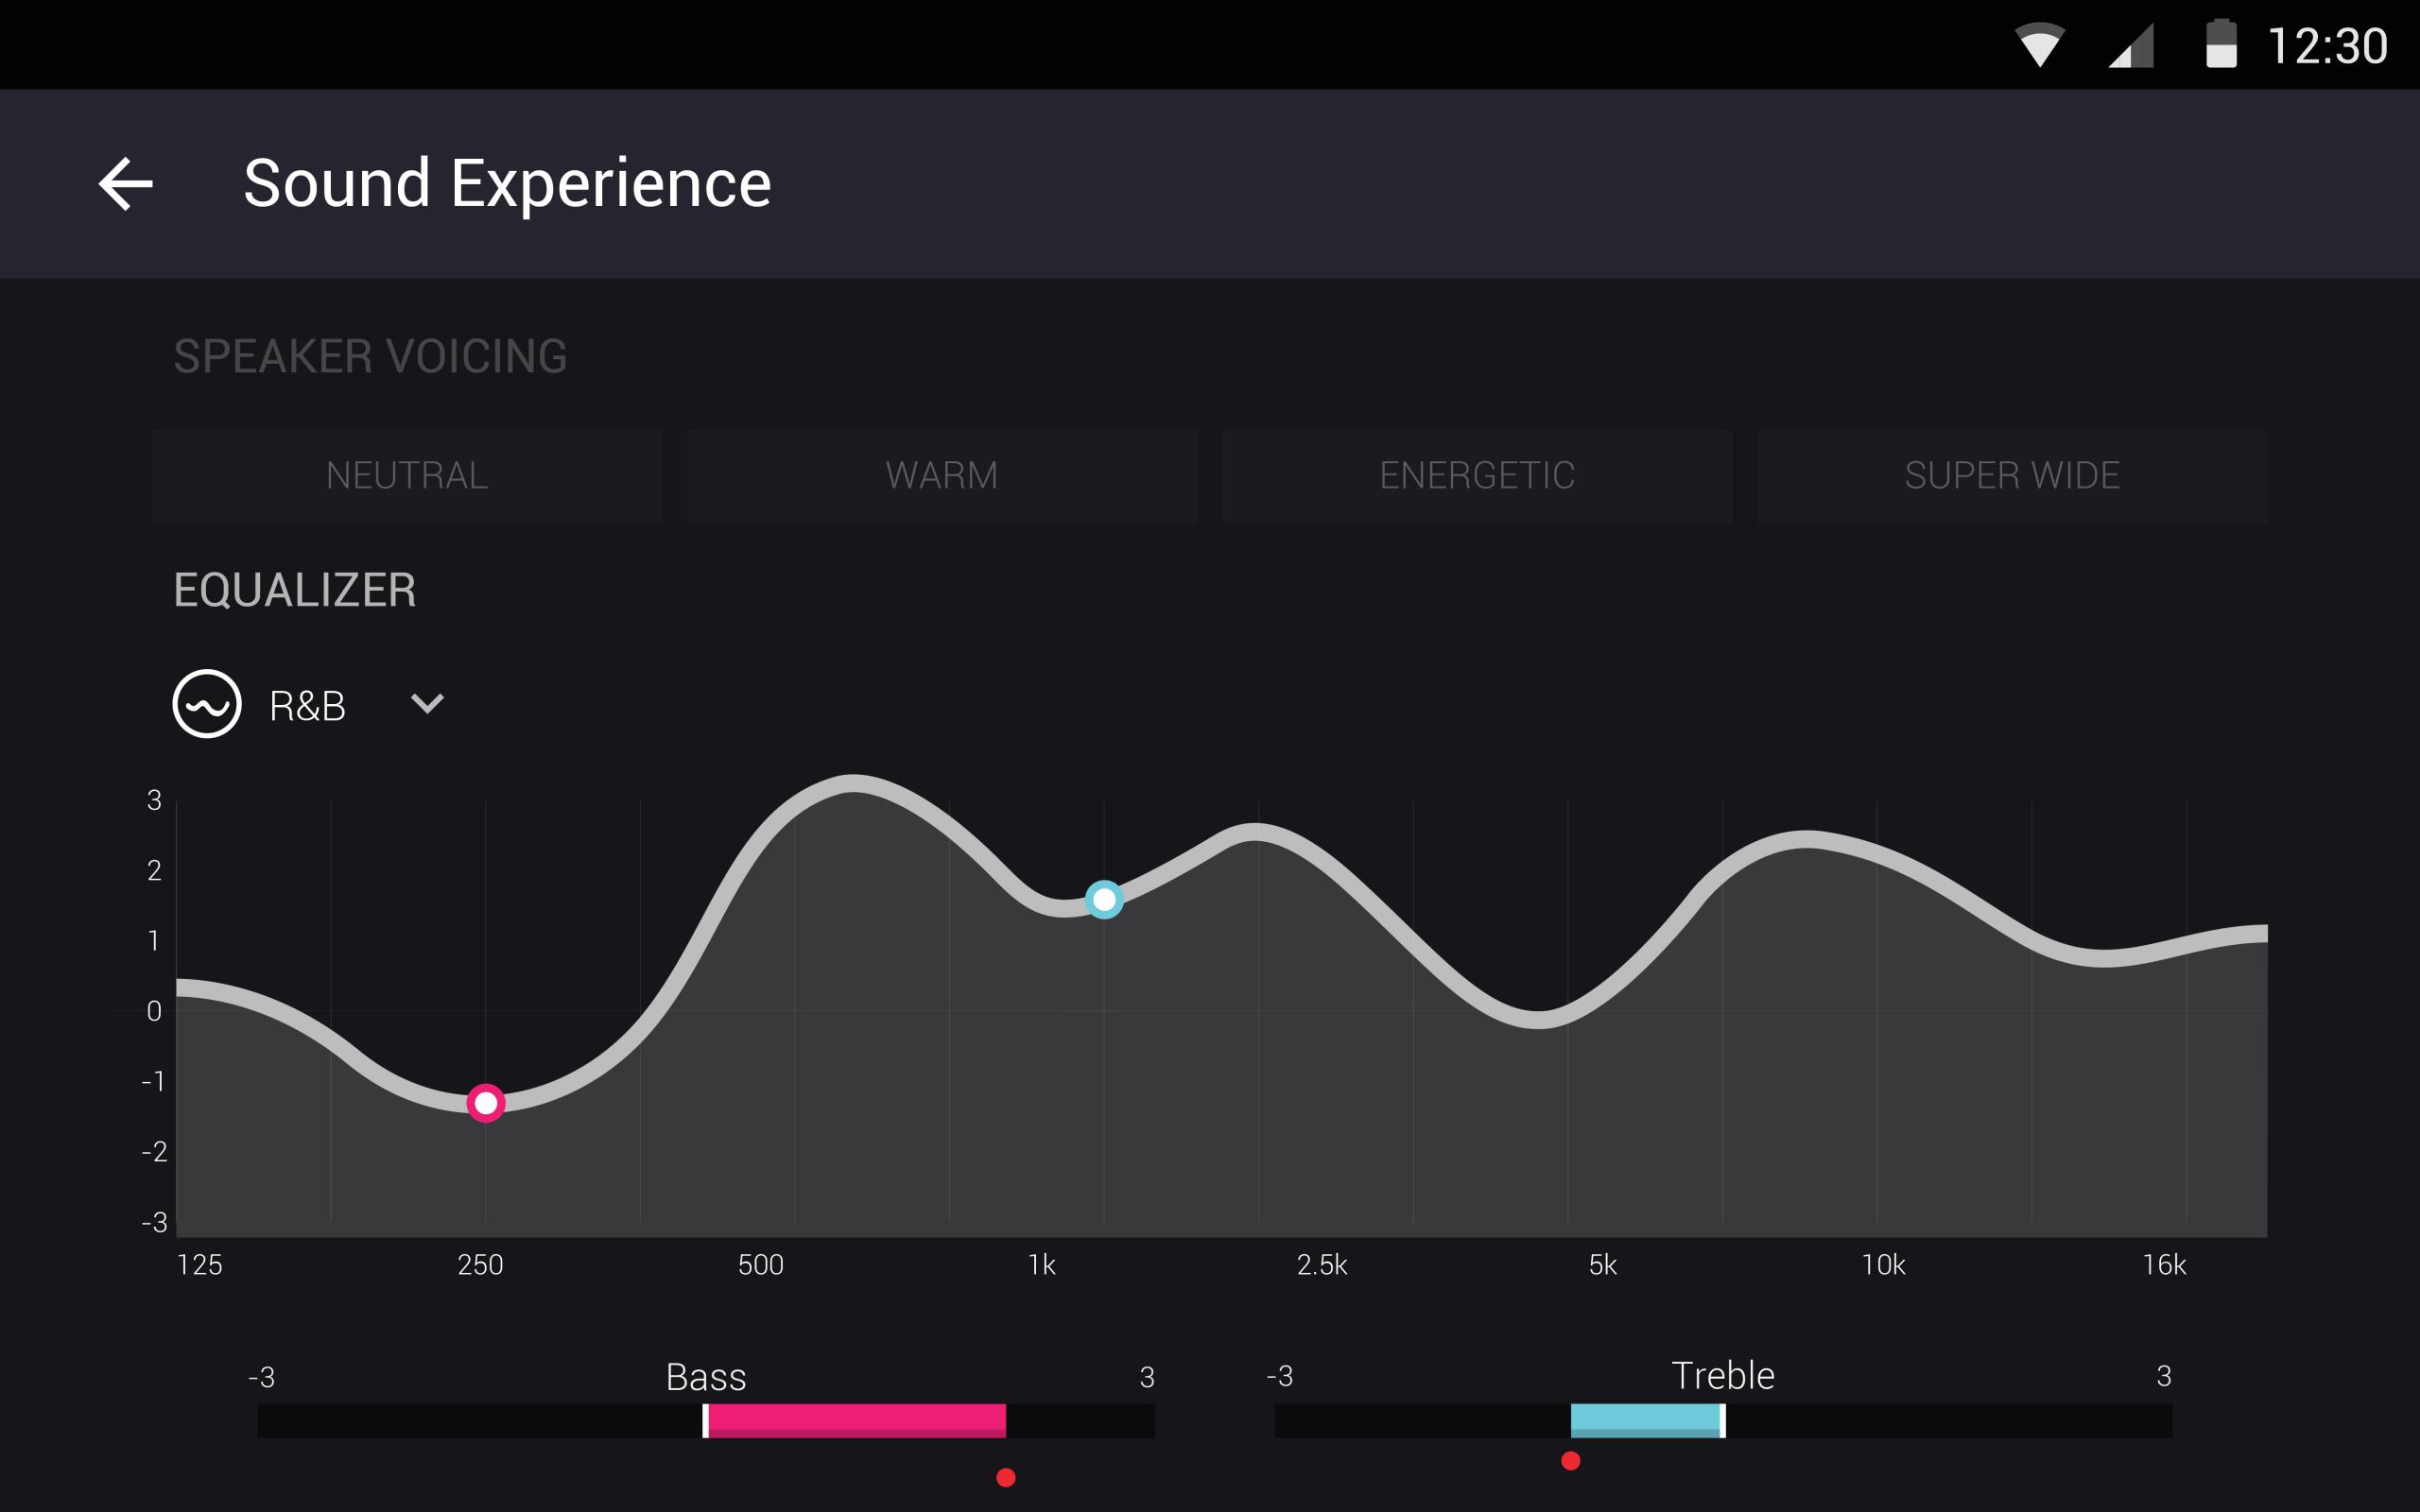Click the blue treble control point on curve

1104,900
